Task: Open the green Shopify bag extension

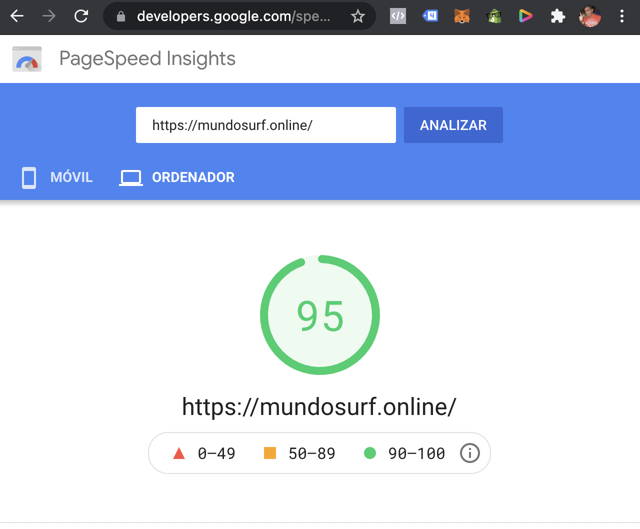Action: click(494, 16)
